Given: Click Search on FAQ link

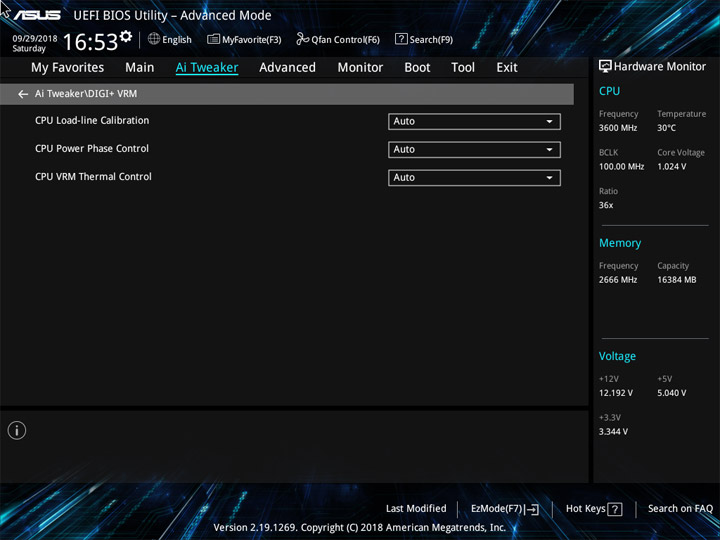Looking at the screenshot, I should click(x=681, y=509).
